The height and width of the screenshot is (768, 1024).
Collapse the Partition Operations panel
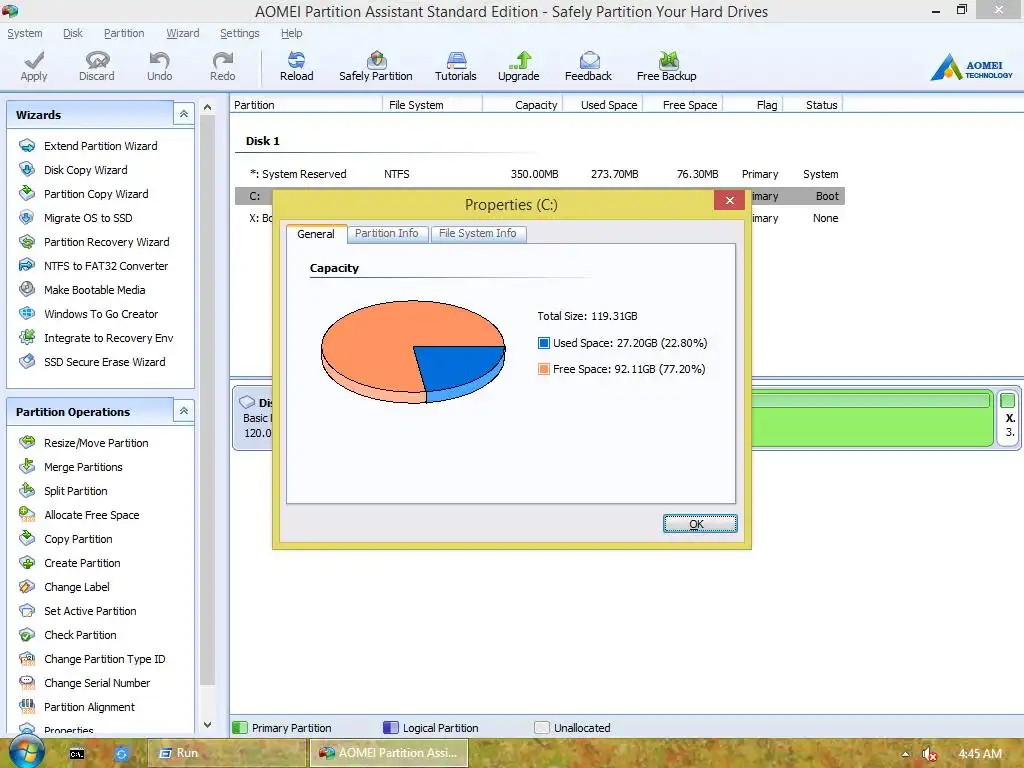click(184, 411)
